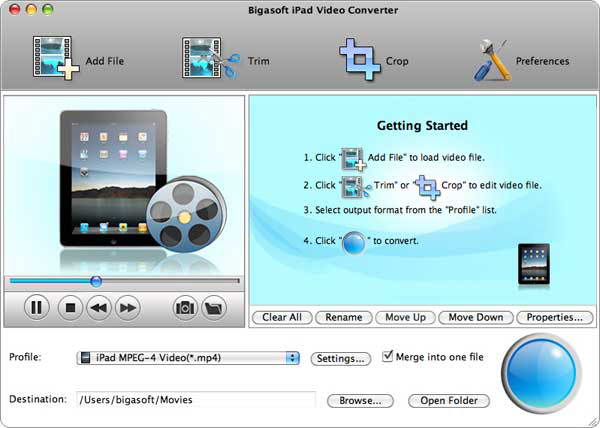Stop the video playback
Viewport: 600px width, 428px height.
pyautogui.click(x=70, y=307)
